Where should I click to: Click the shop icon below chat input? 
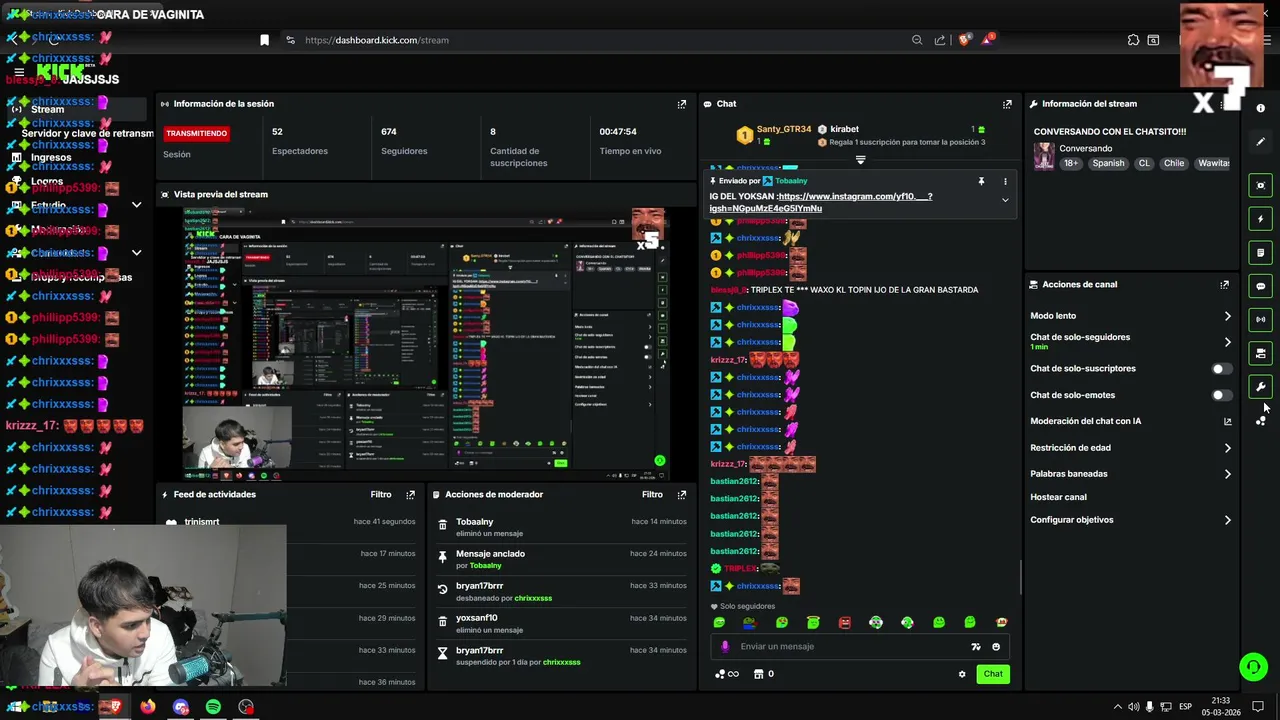click(x=758, y=674)
